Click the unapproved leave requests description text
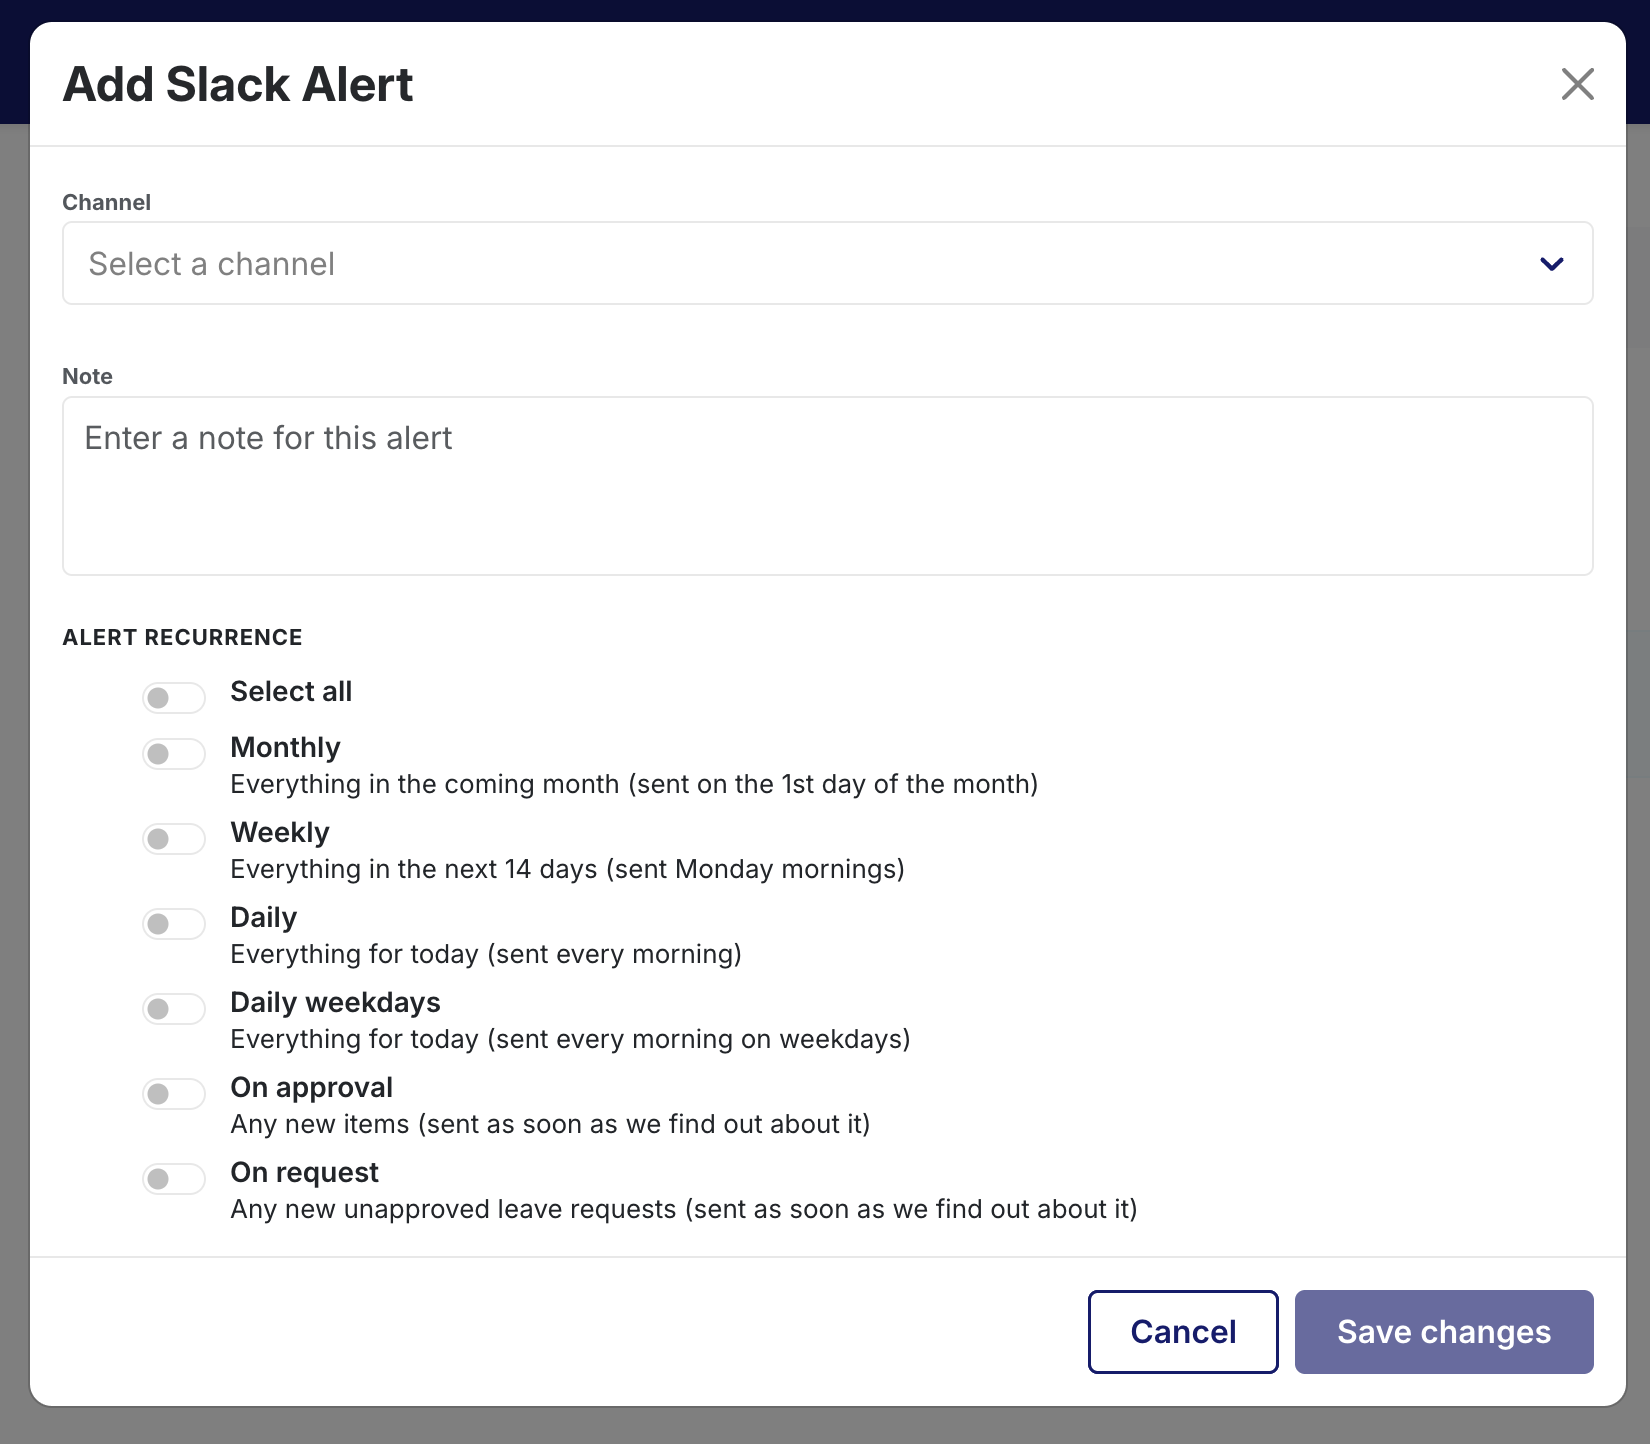This screenshot has width=1650, height=1444. [684, 1209]
